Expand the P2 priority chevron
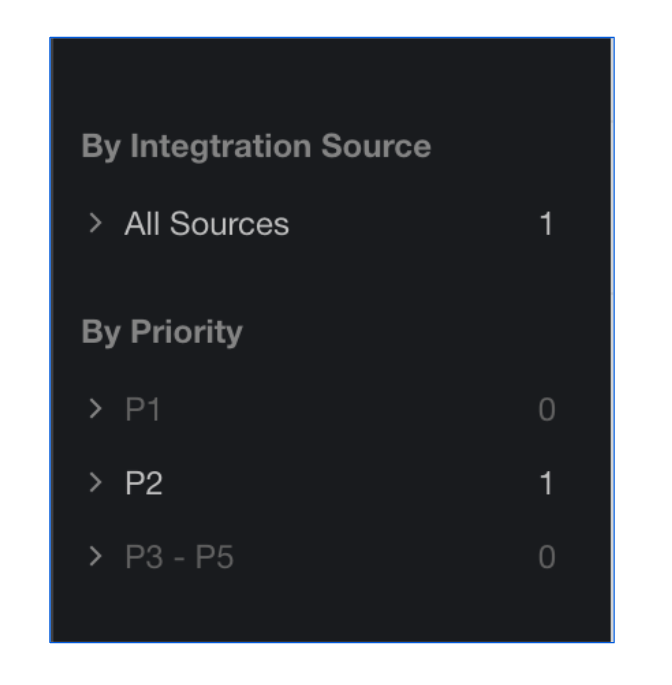Image resolution: width=672 pixels, height=685 pixels. [95, 483]
